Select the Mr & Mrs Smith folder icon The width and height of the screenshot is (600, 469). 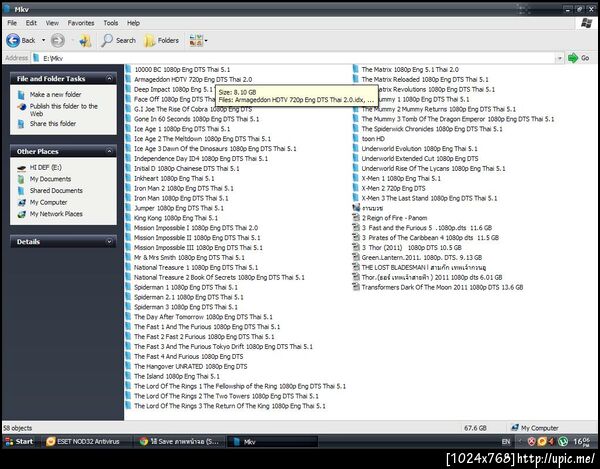click(x=128, y=257)
